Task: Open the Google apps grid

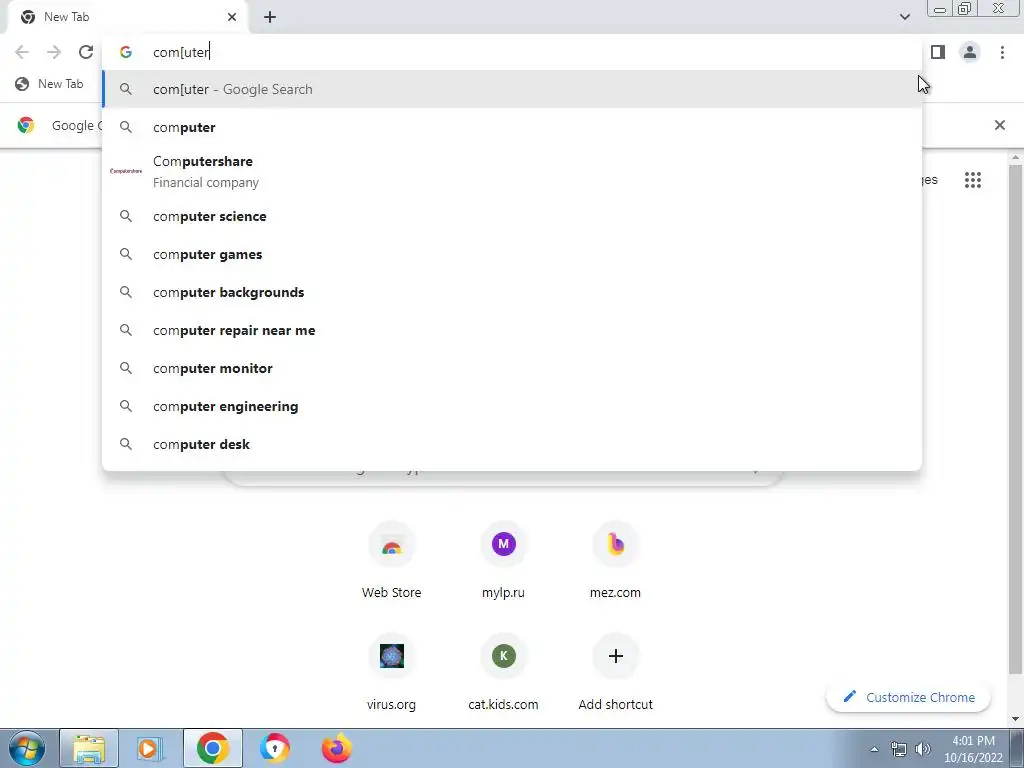Action: point(973,180)
